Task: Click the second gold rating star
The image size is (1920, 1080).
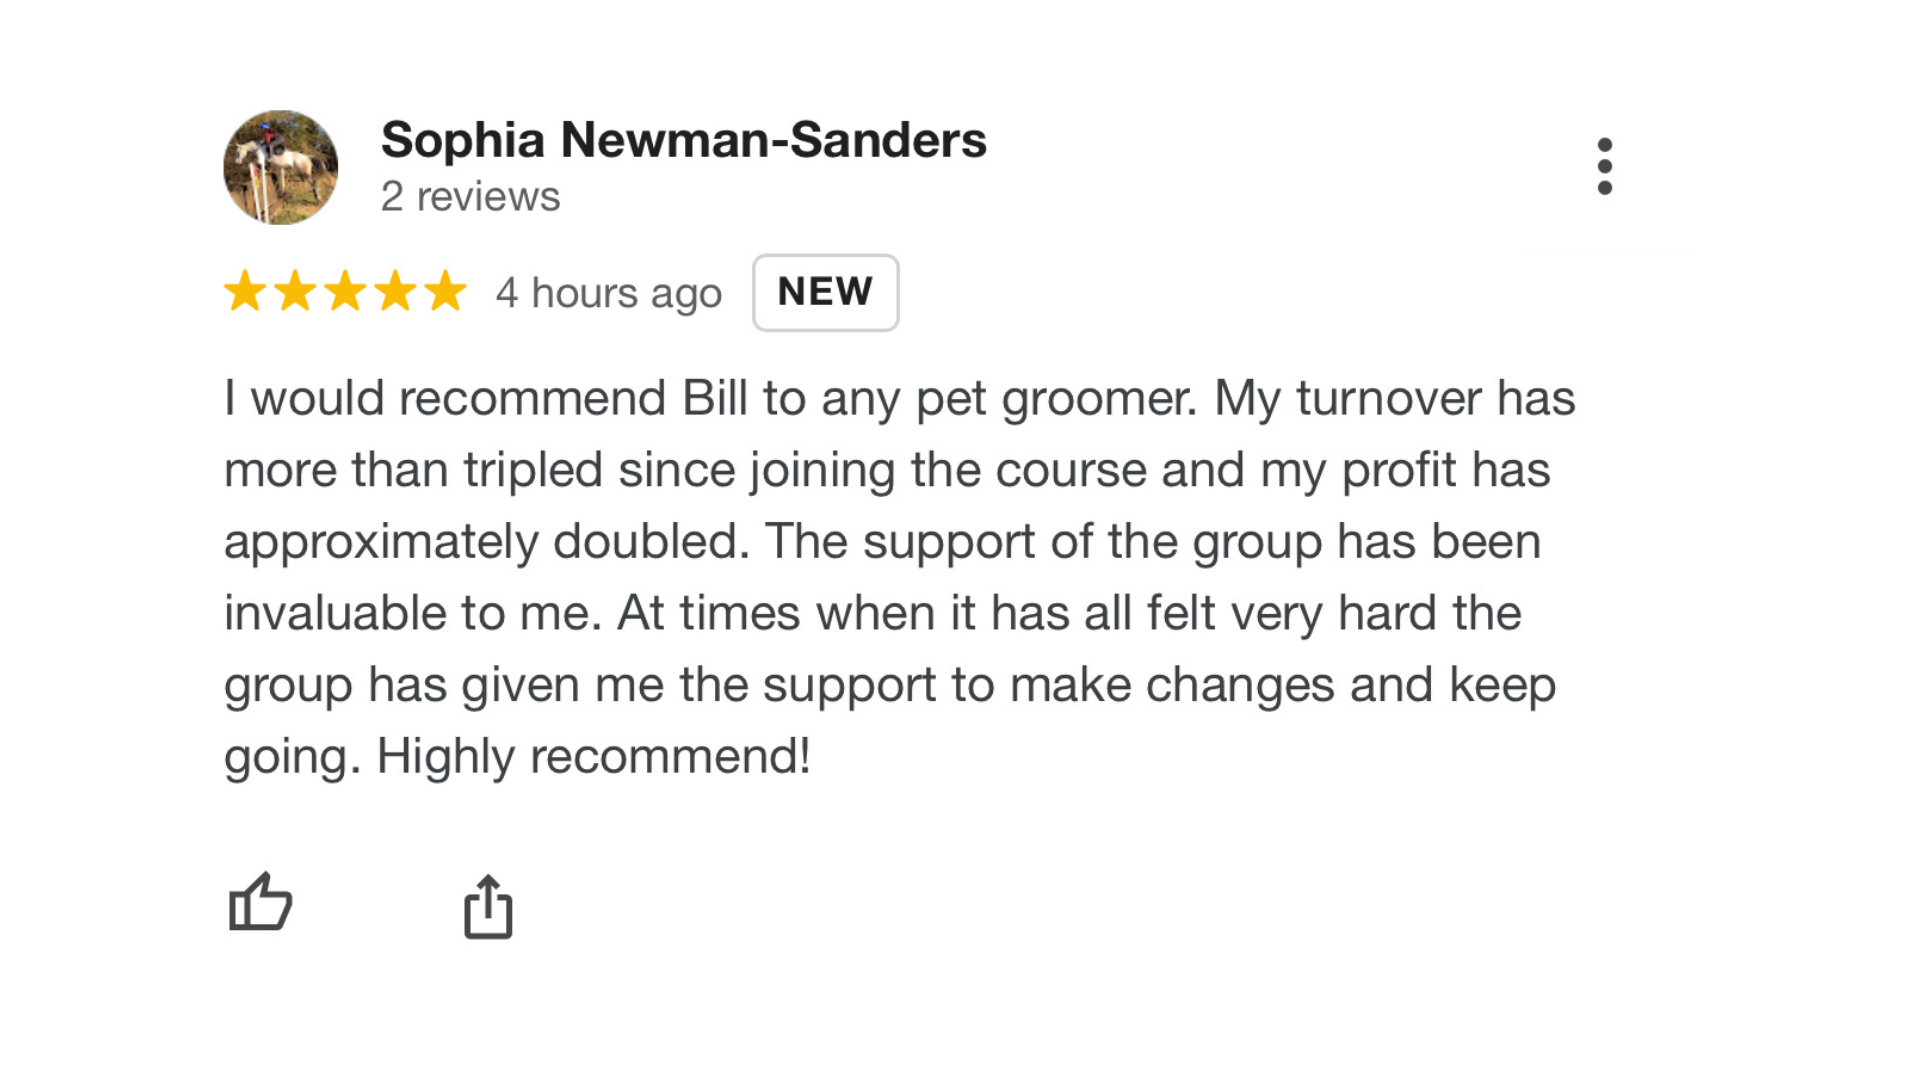Action: [x=295, y=292]
